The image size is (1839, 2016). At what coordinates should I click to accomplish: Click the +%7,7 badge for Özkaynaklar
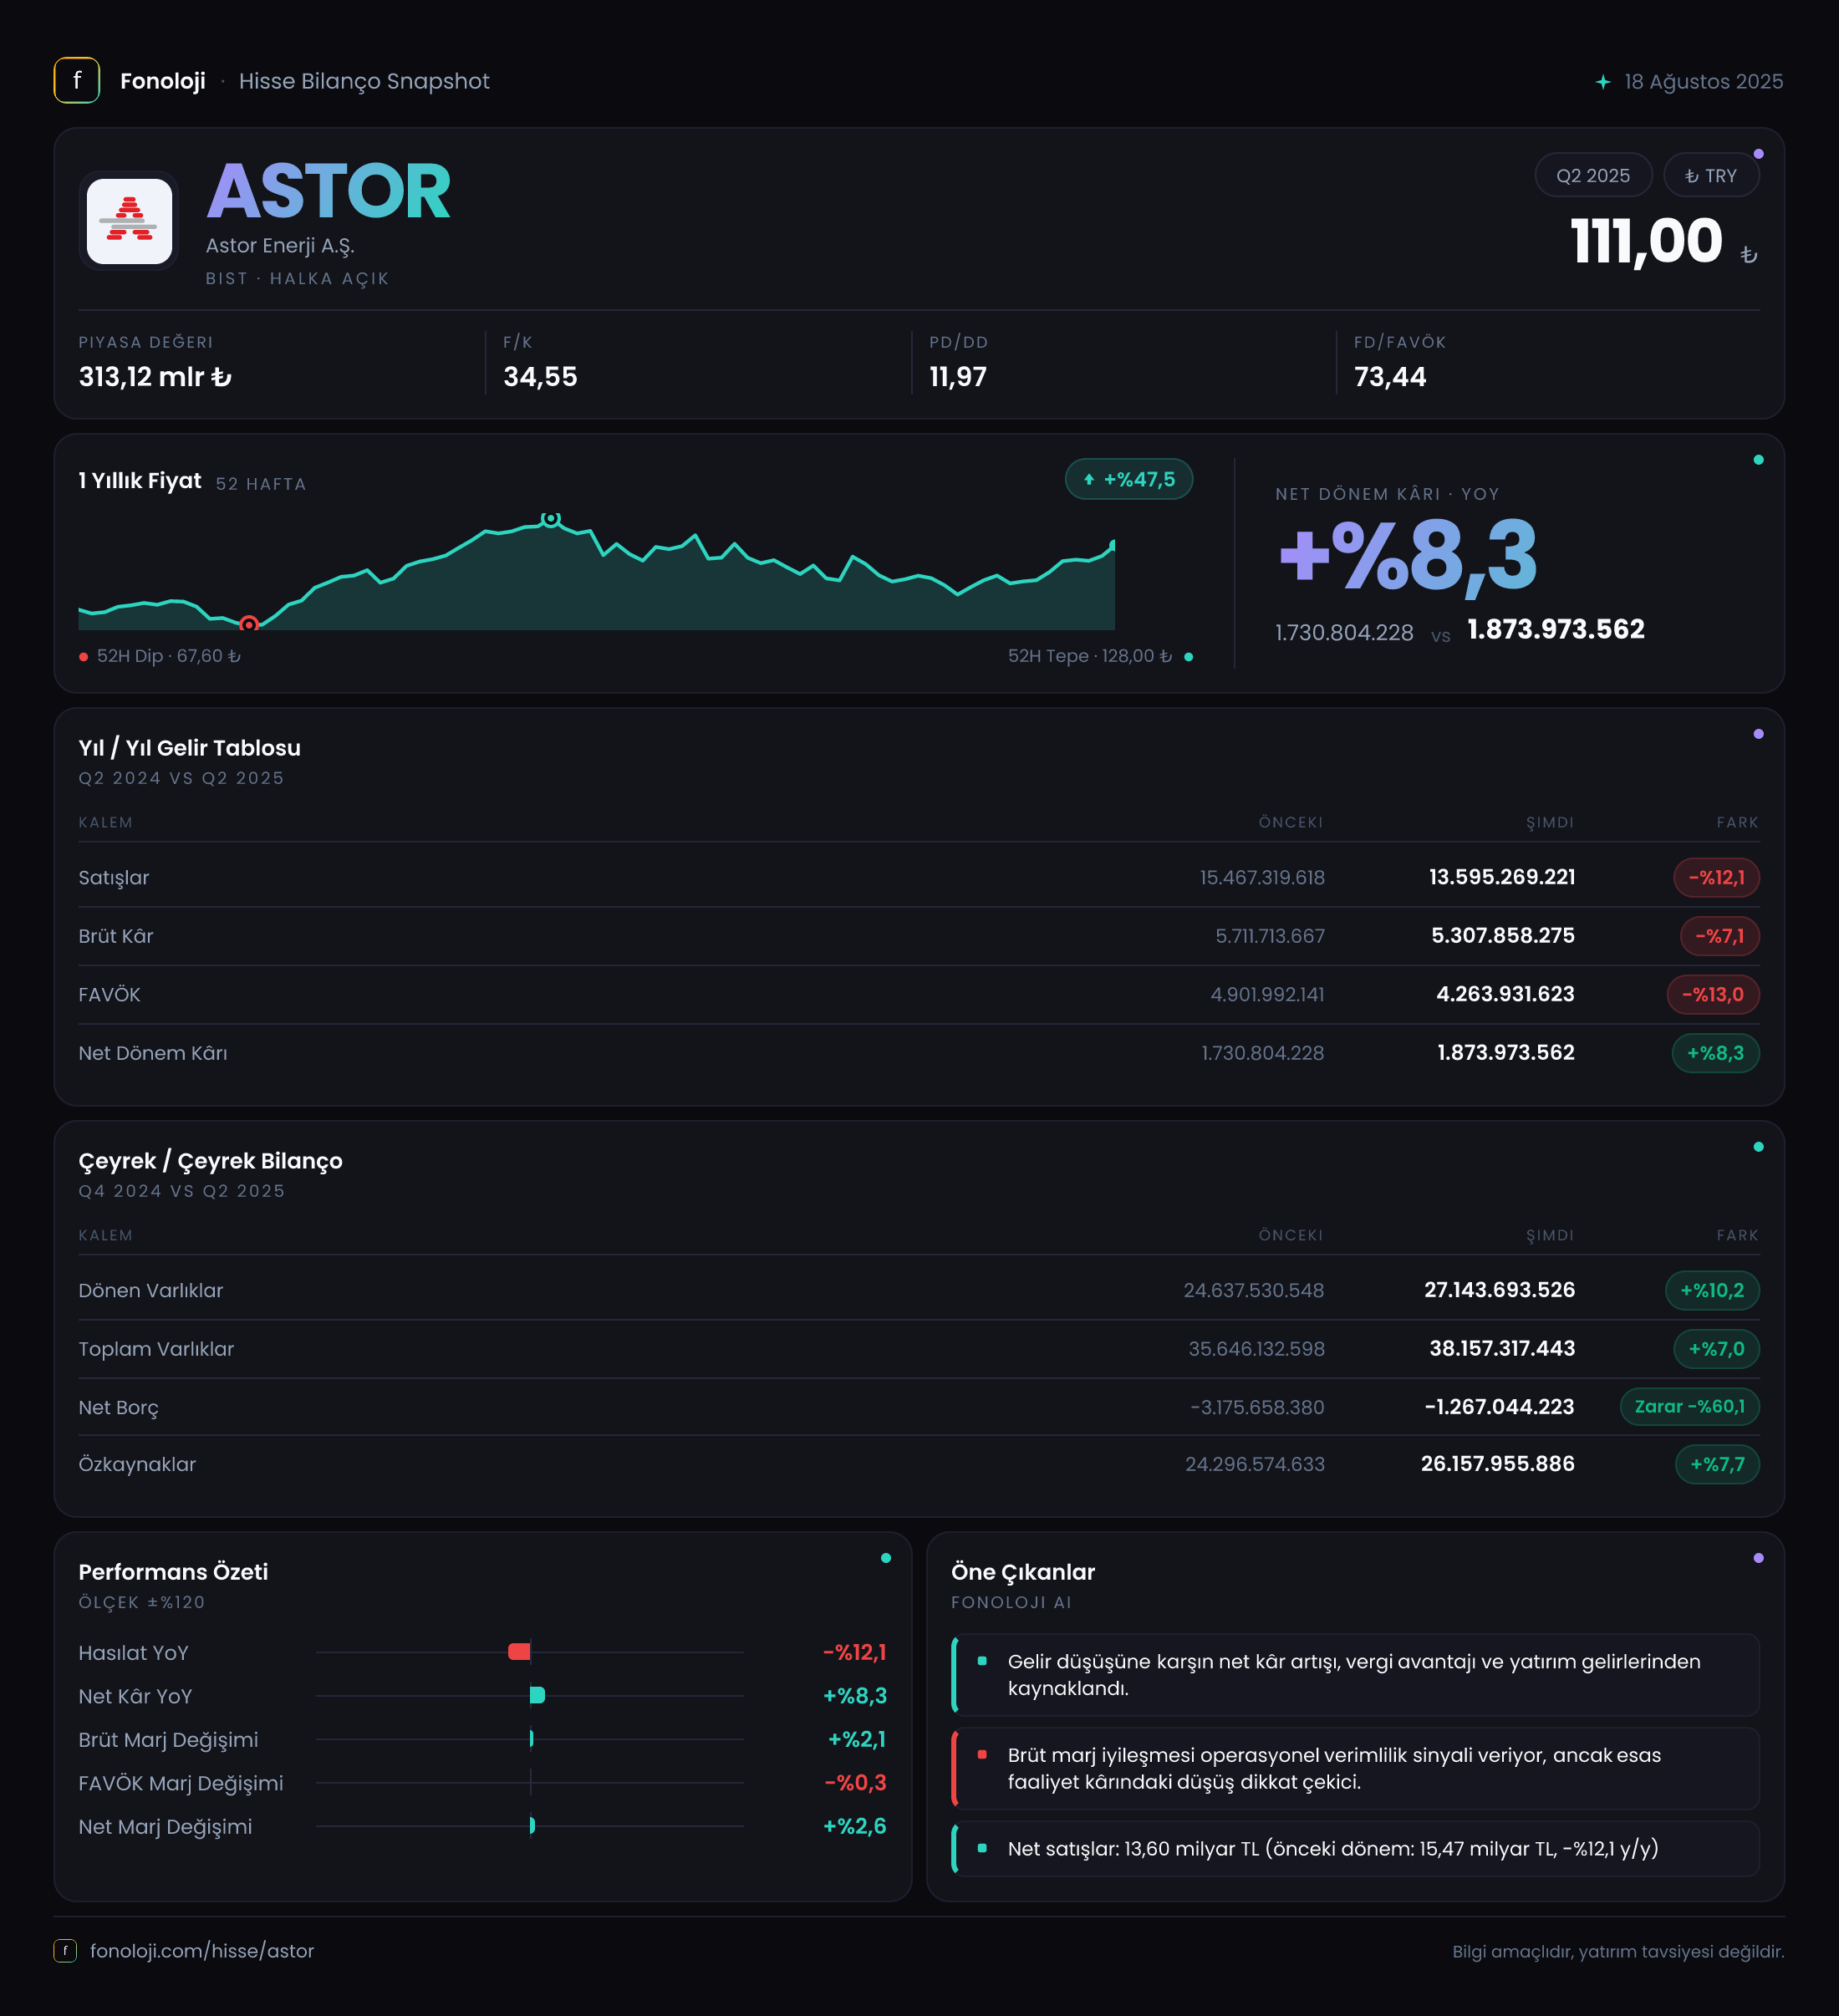(1717, 1464)
